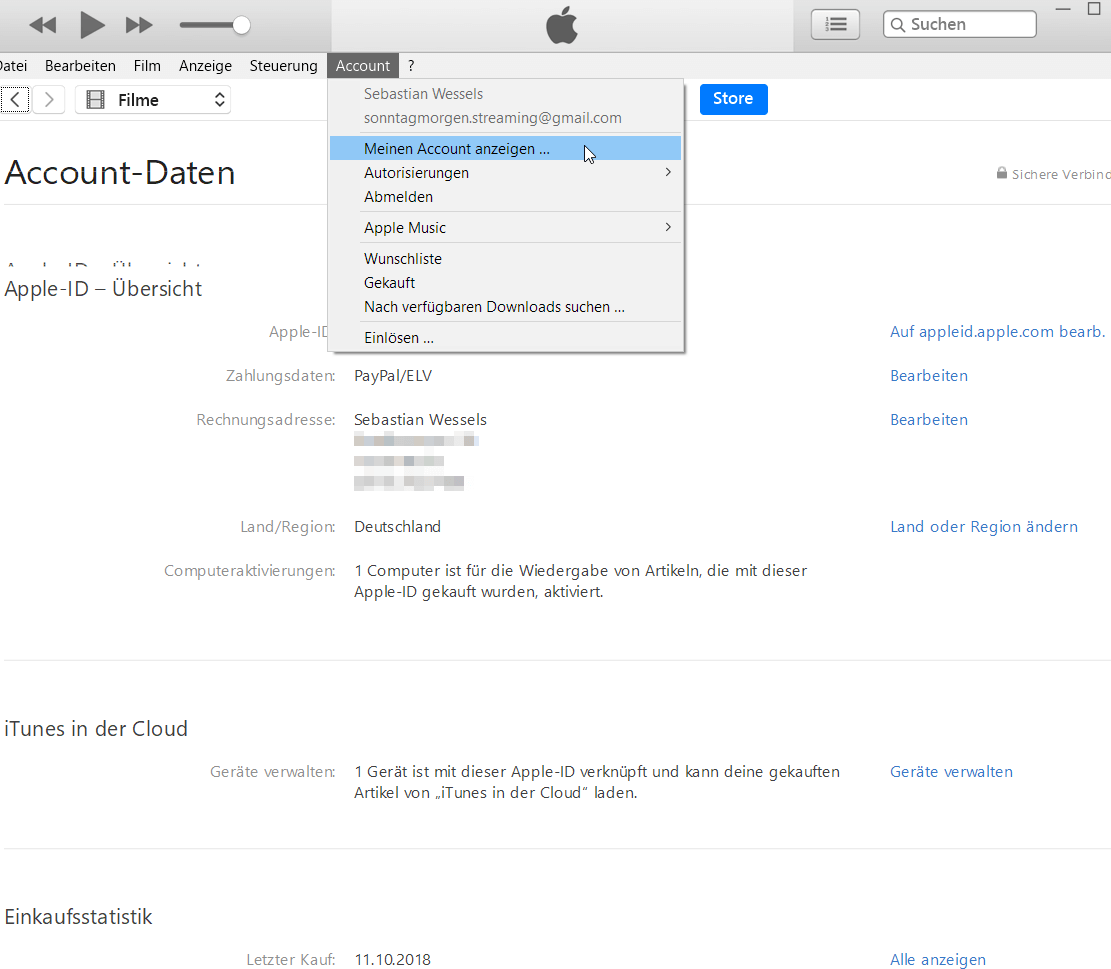Screen dimensions: 1111x969
Task: Click Land oder Region ändern link
Action: pos(983,526)
